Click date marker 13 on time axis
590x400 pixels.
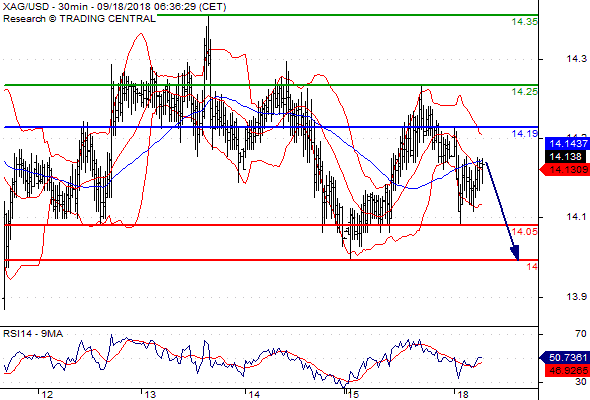pyautogui.click(x=150, y=394)
